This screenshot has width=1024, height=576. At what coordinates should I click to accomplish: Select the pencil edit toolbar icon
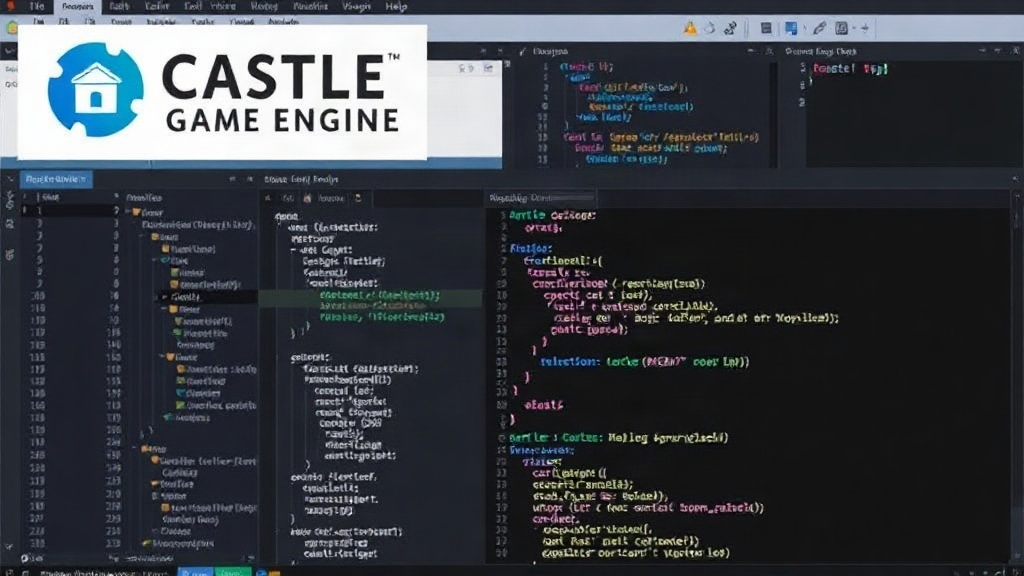tap(820, 28)
